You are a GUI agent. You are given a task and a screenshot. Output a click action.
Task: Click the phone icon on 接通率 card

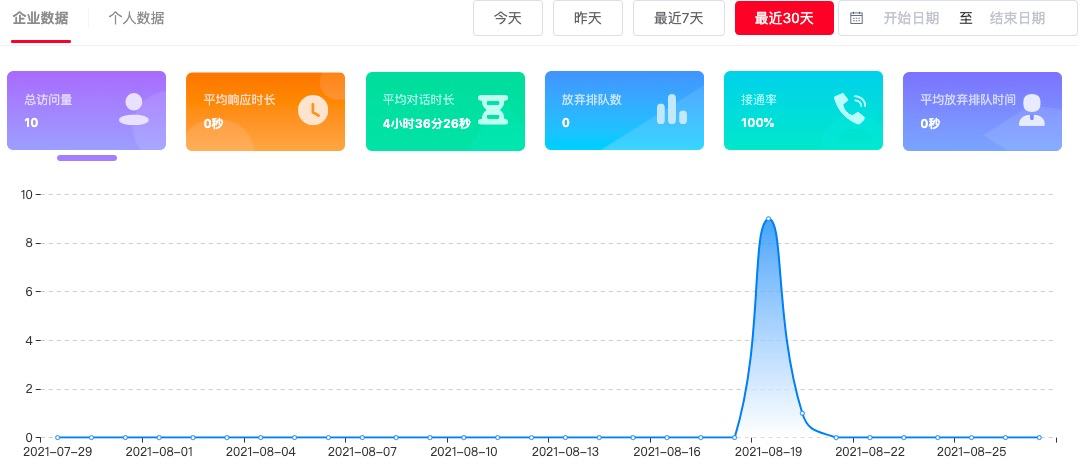tap(850, 109)
